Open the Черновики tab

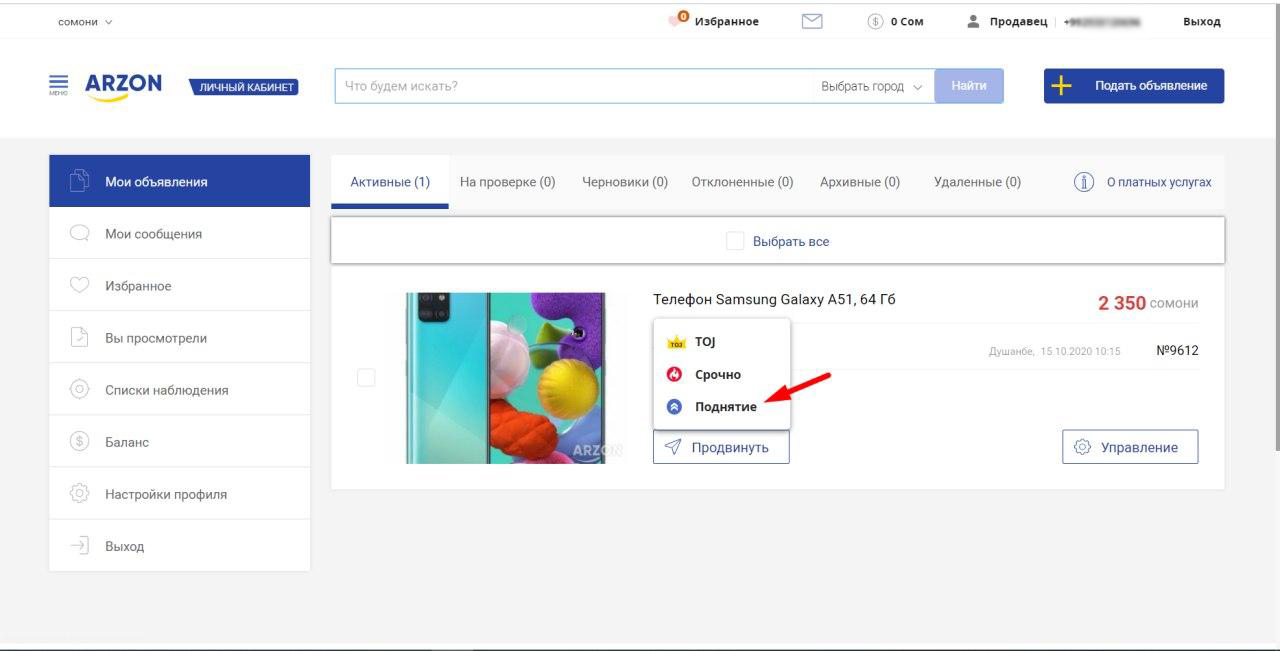[627, 181]
